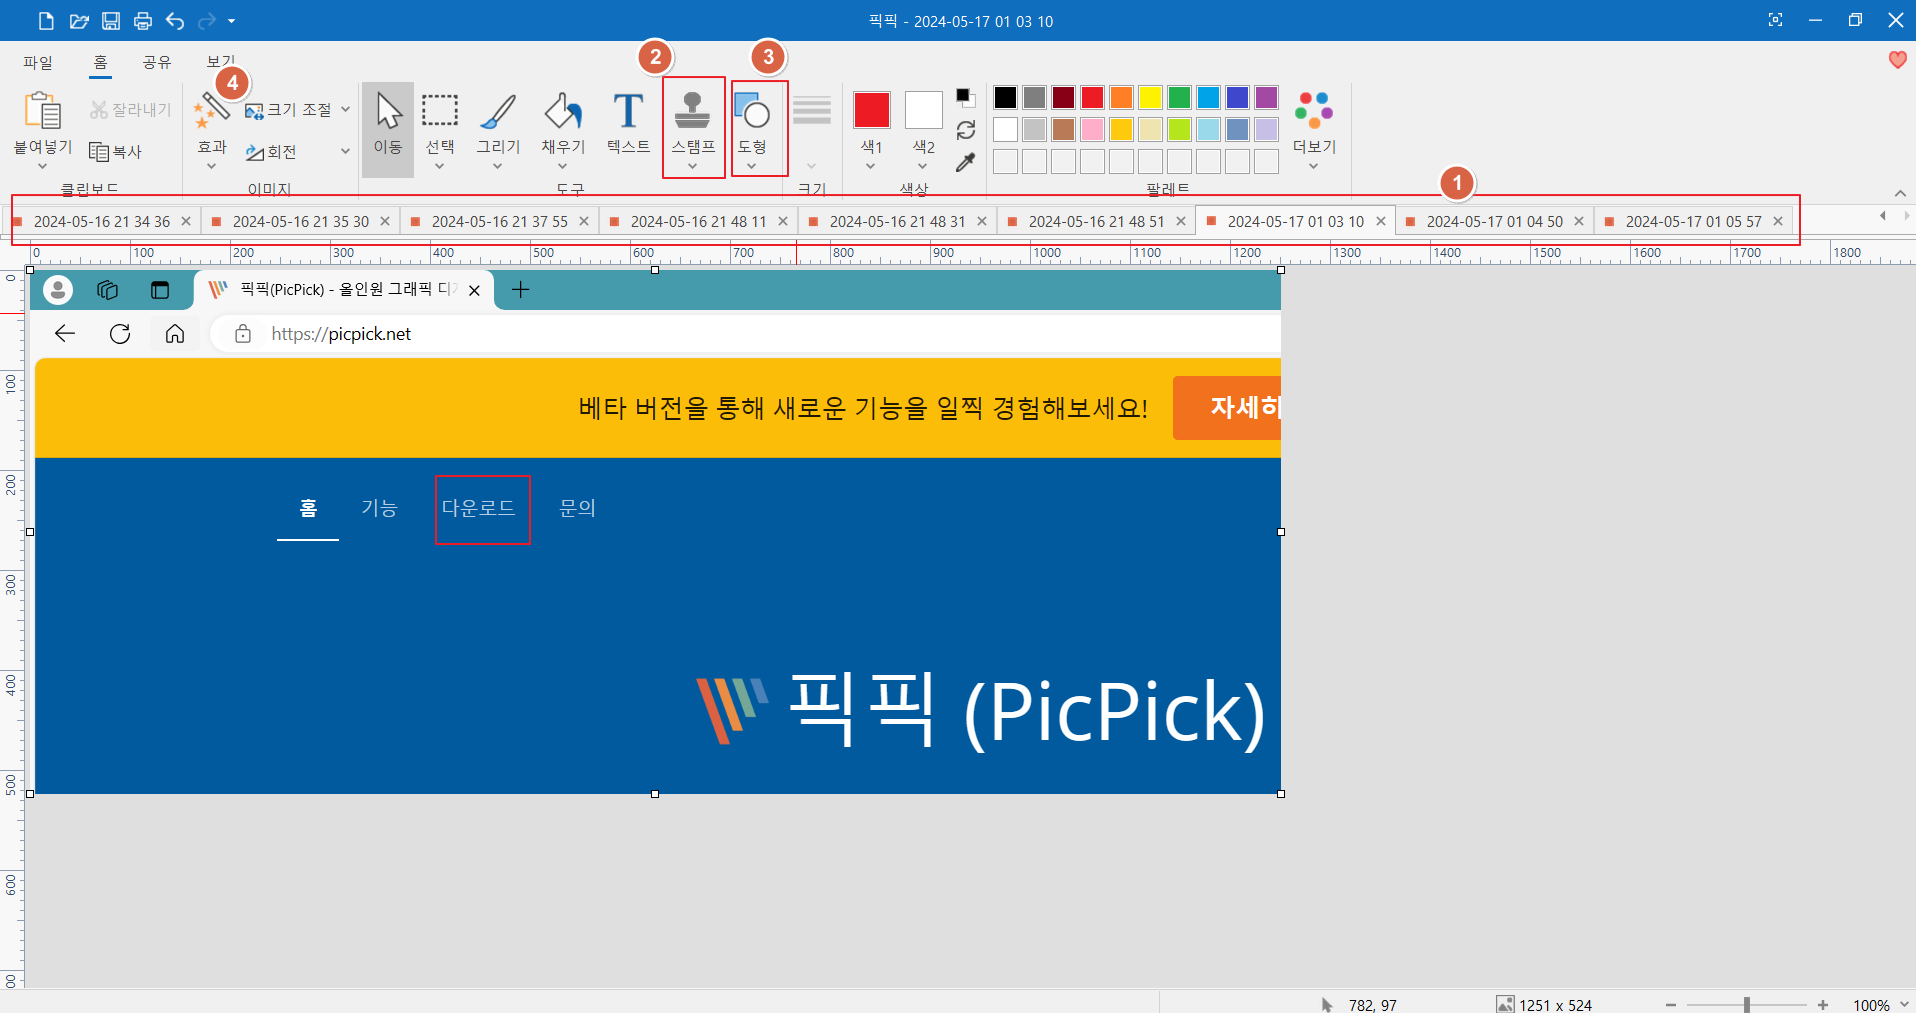The image size is (1916, 1013).
Task: Expand the 그리기 tool dropdown arrow
Action: 498,166
